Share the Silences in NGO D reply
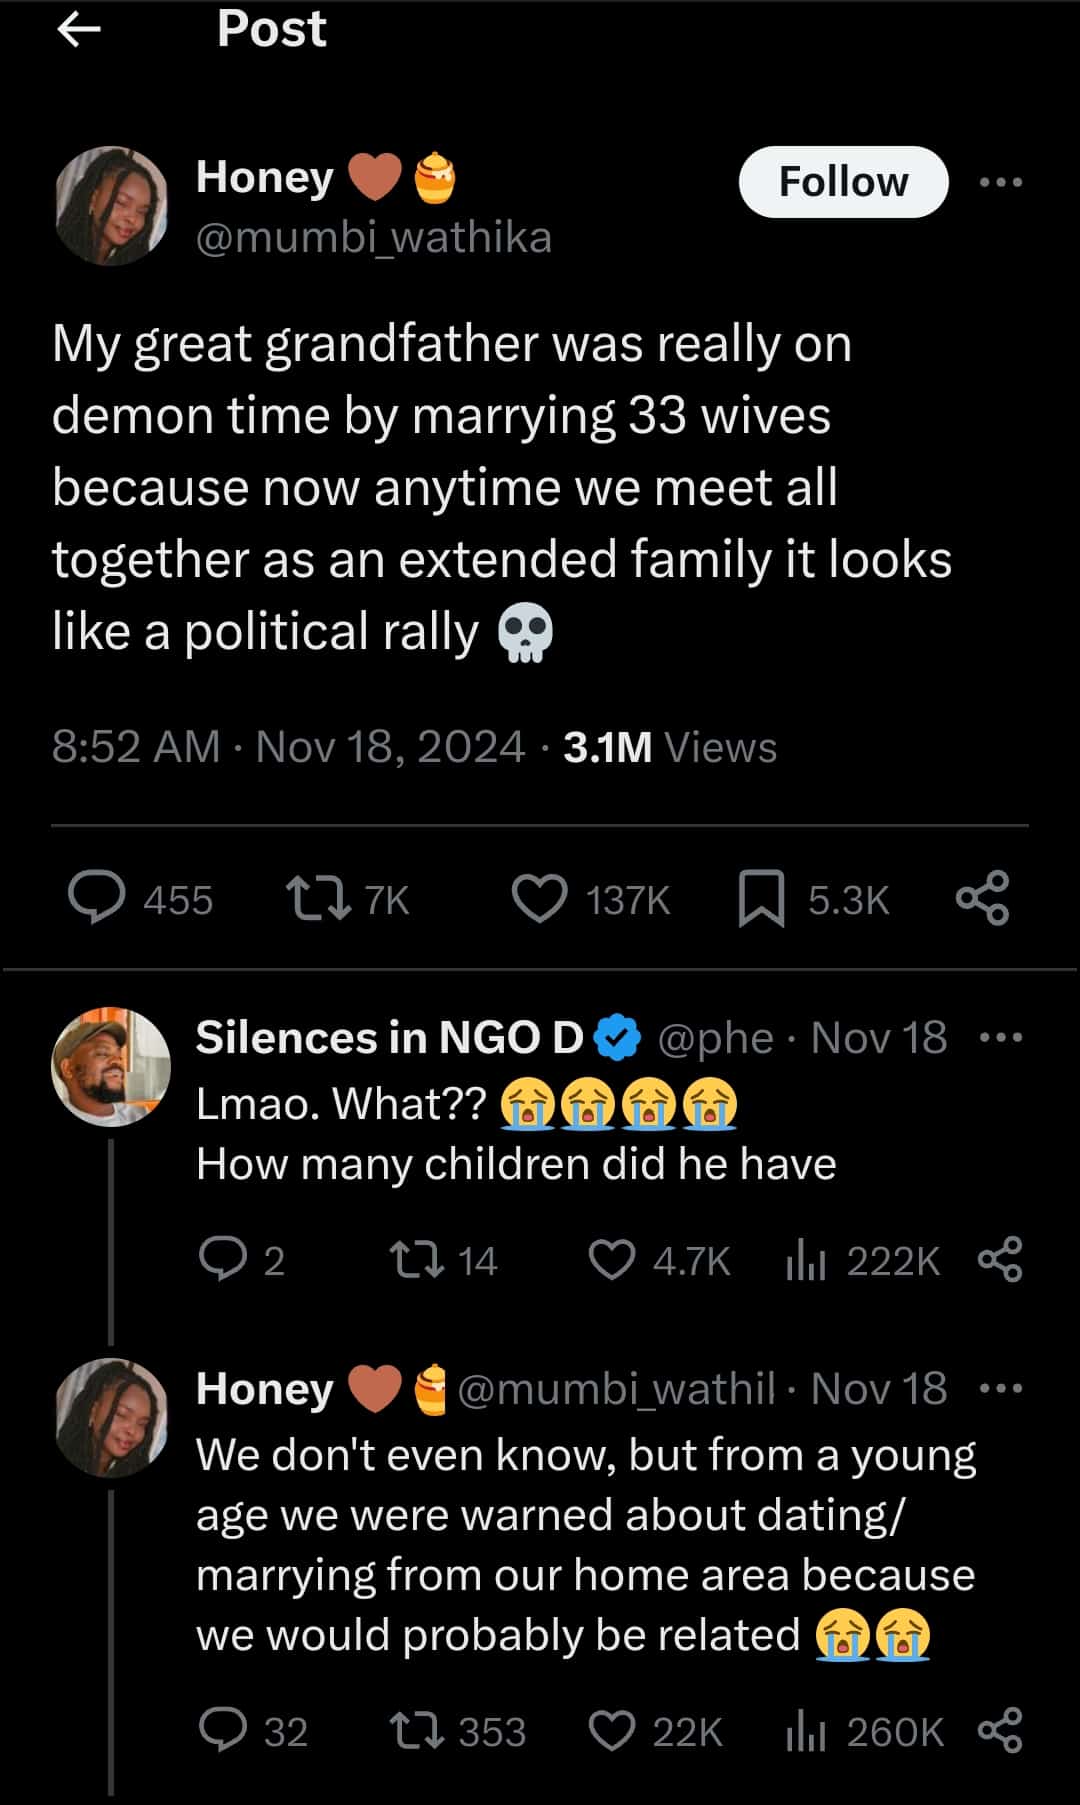Screen dimensions: 1080x1805 pyautogui.click(x=1000, y=1259)
